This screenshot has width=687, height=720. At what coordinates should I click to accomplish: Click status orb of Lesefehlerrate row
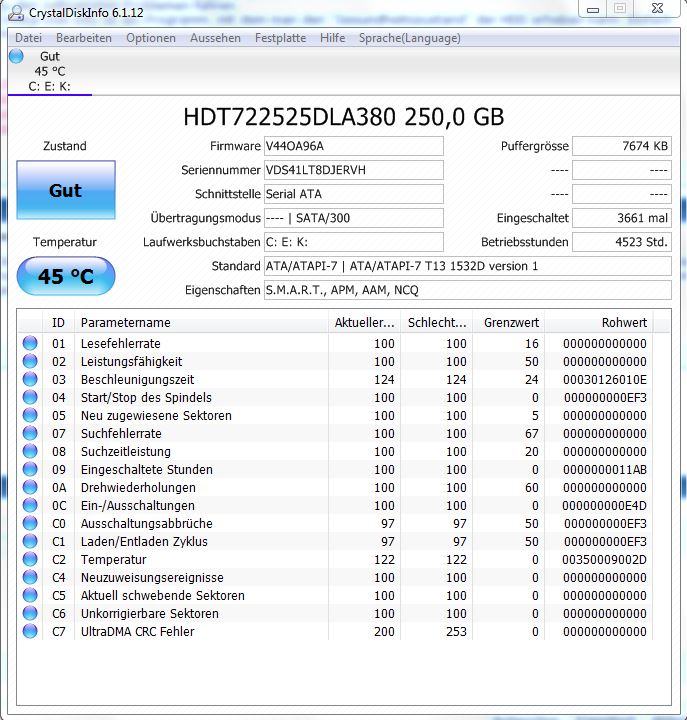click(30, 343)
